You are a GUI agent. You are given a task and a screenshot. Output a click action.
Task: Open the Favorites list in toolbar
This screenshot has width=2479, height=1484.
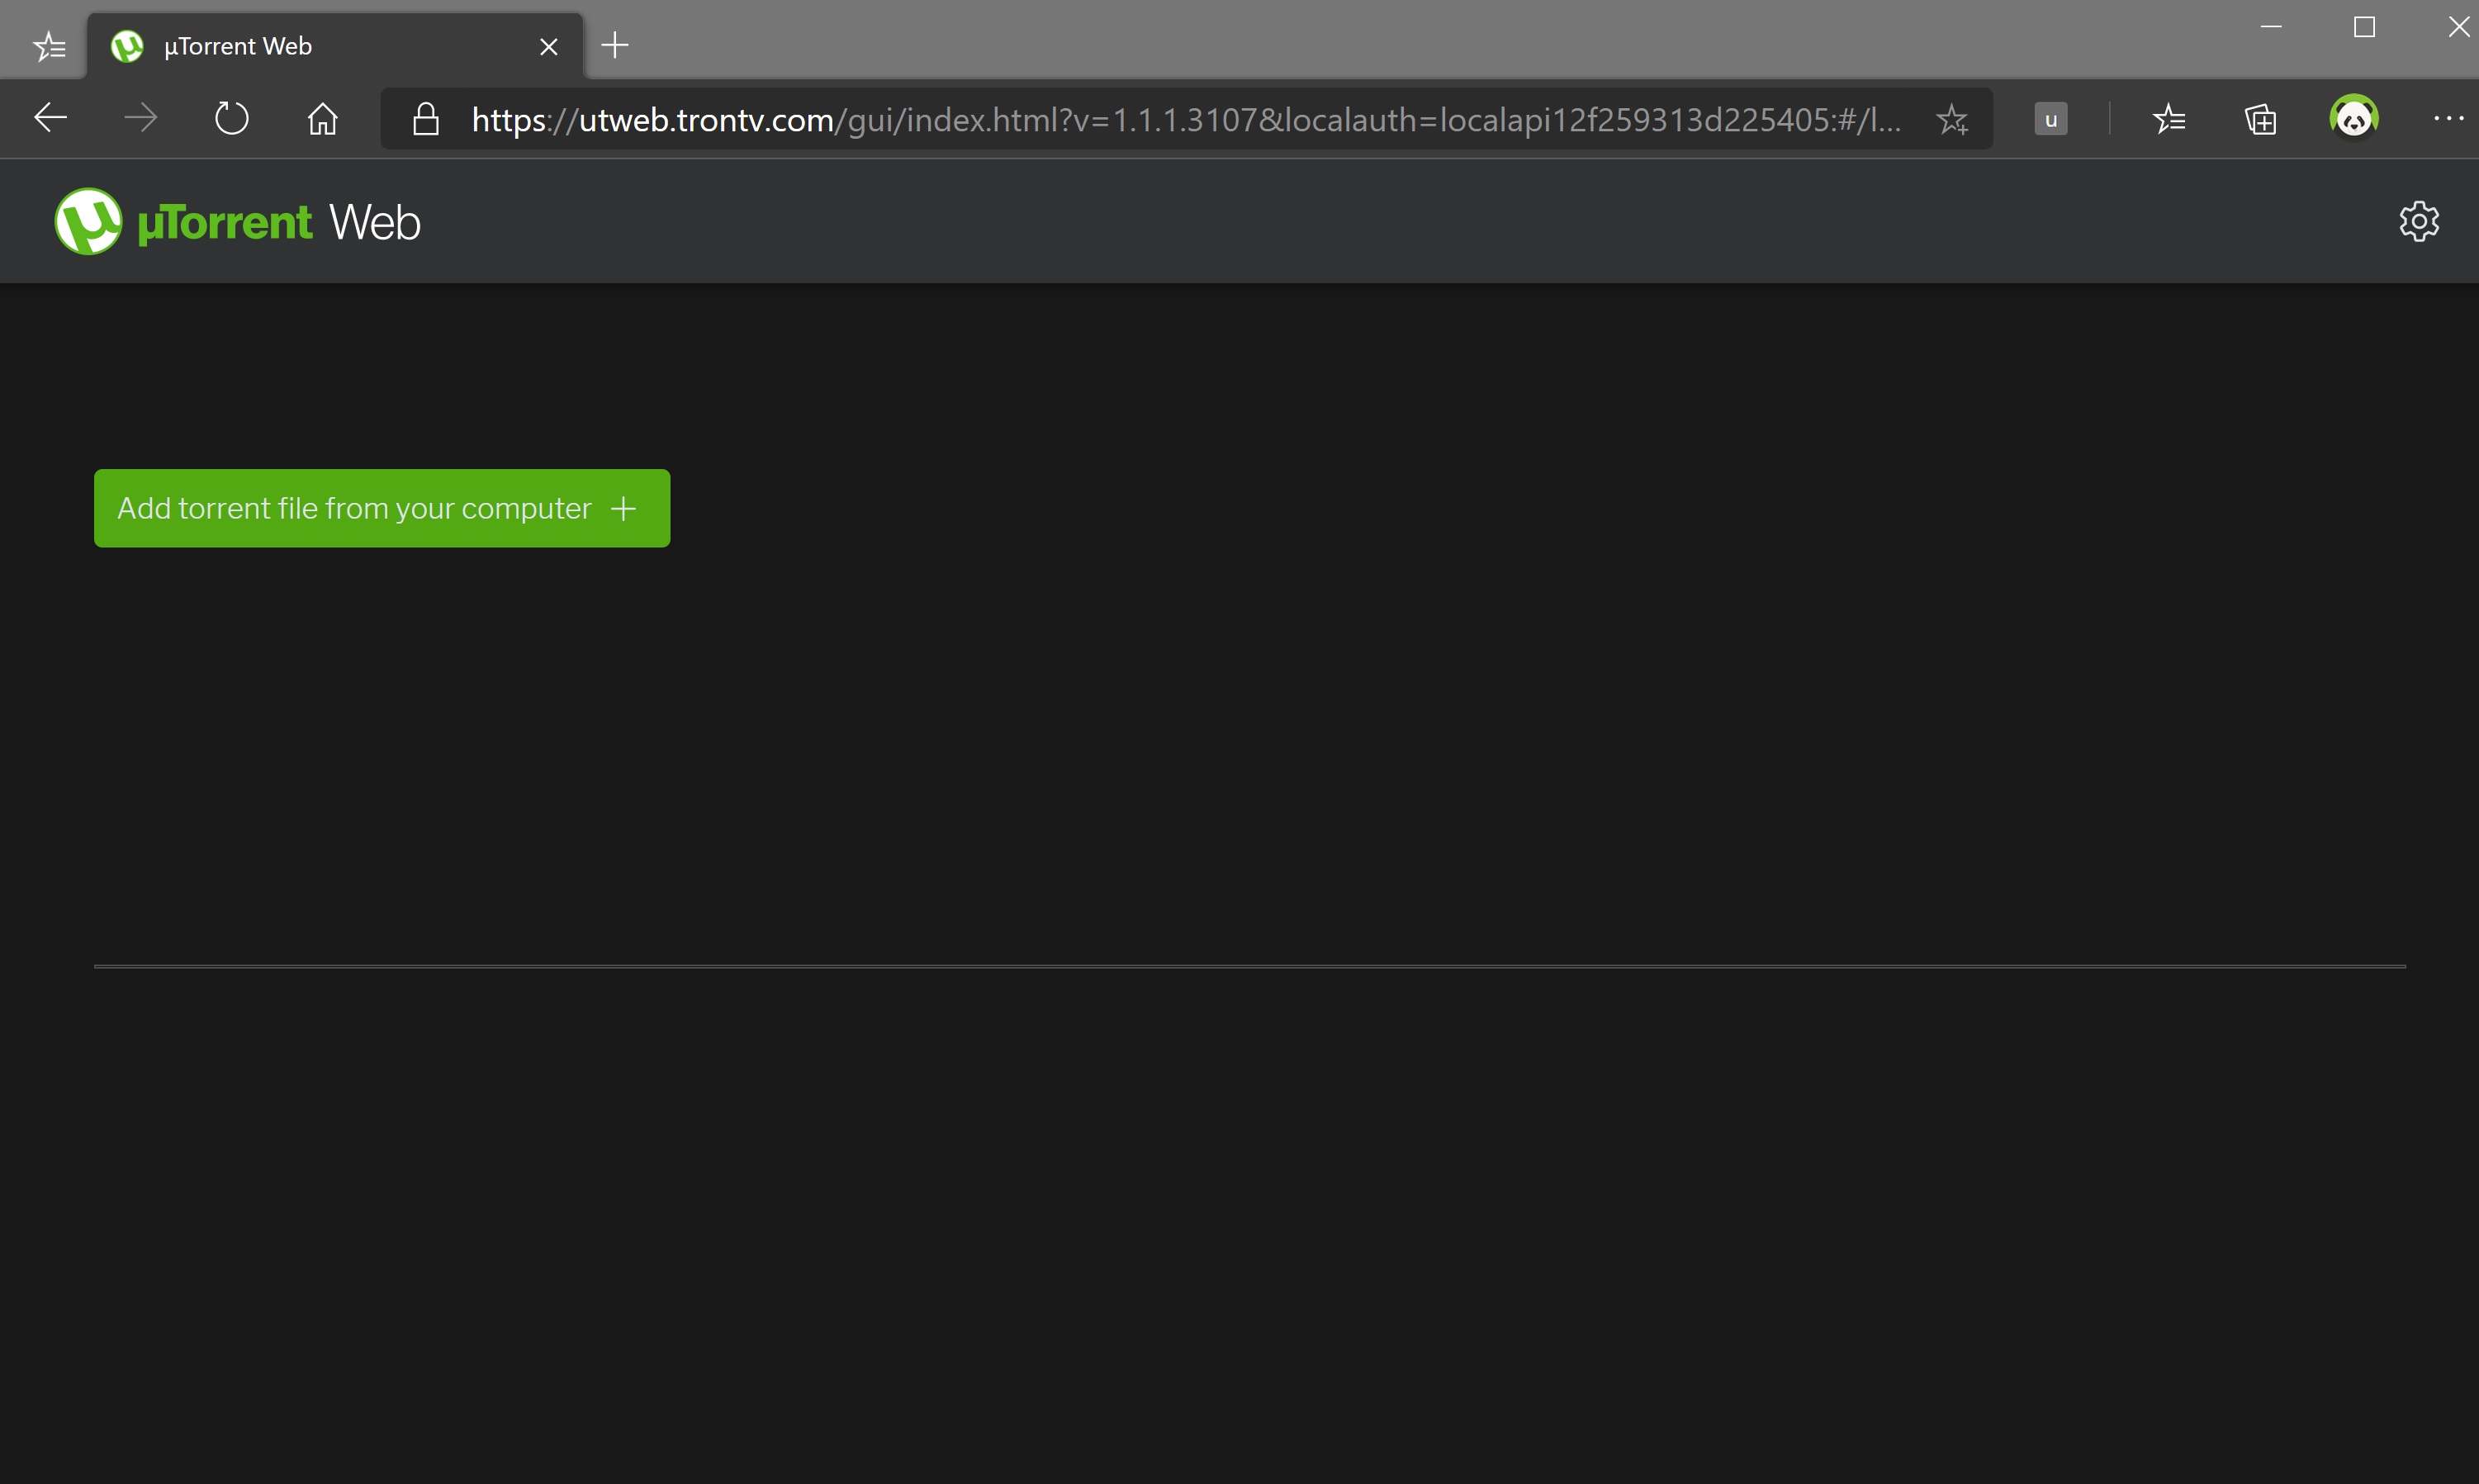pos(2168,119)
